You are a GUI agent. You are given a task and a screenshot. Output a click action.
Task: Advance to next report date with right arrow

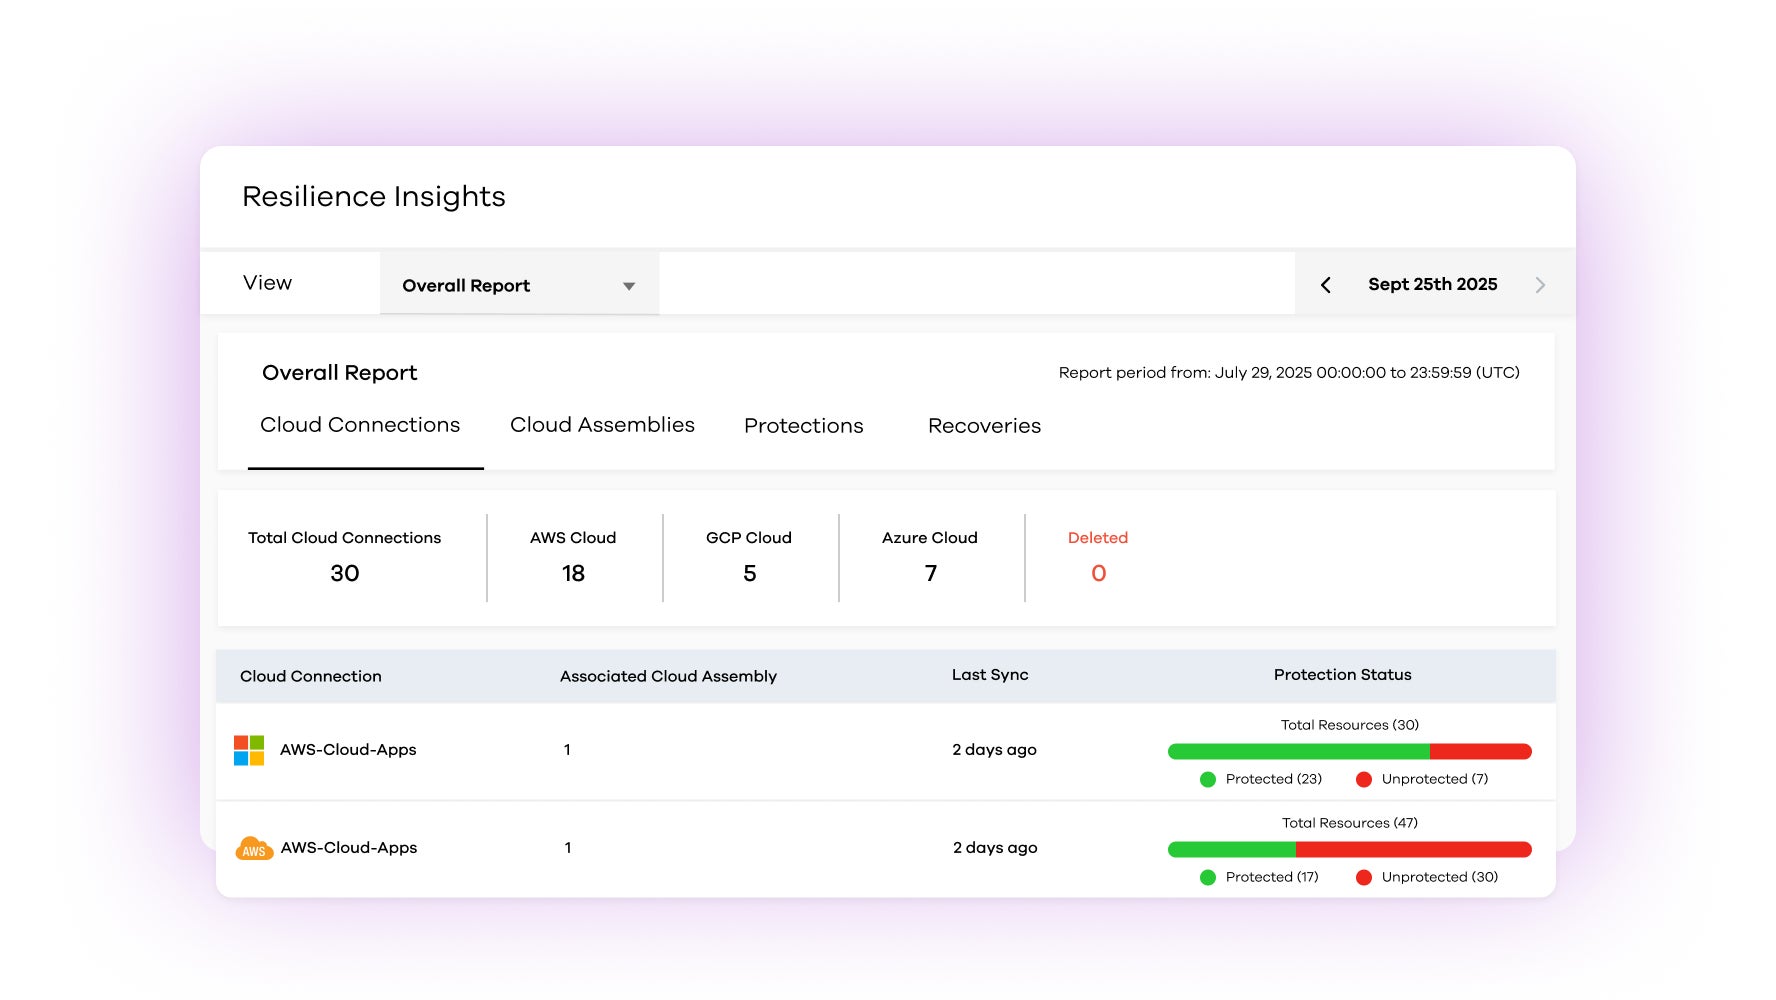(1541, 284)
